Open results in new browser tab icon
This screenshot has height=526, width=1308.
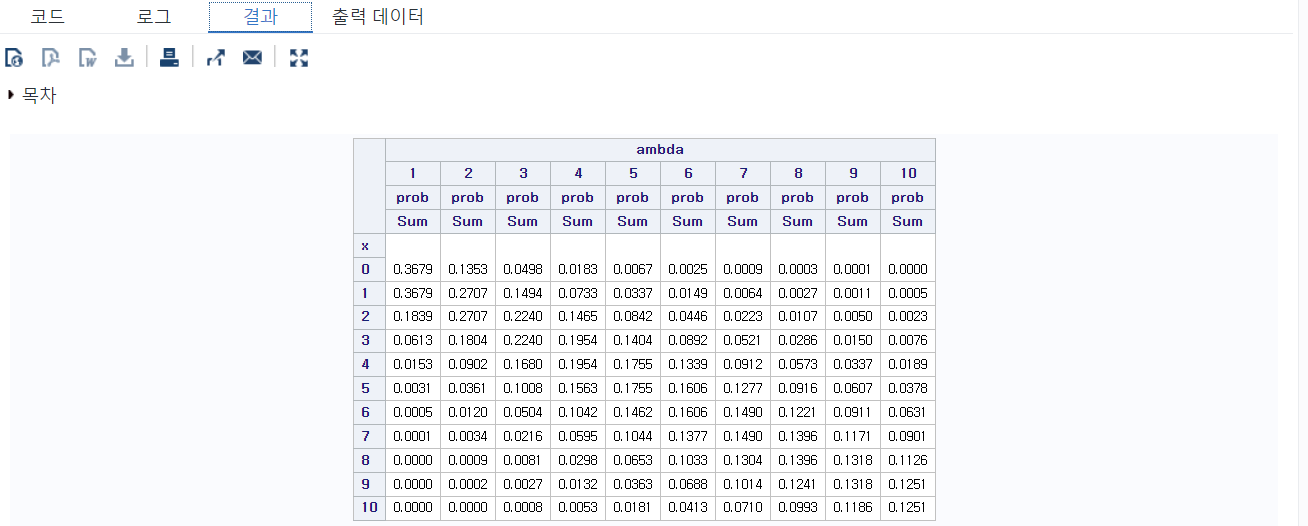215,58
